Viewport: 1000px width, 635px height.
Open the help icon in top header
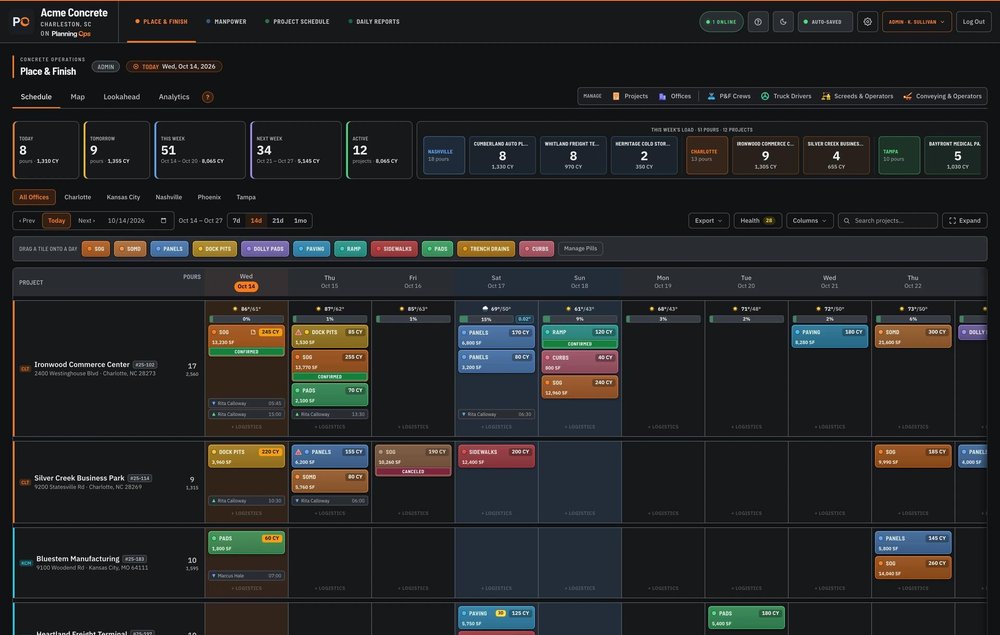coord(758,22)
